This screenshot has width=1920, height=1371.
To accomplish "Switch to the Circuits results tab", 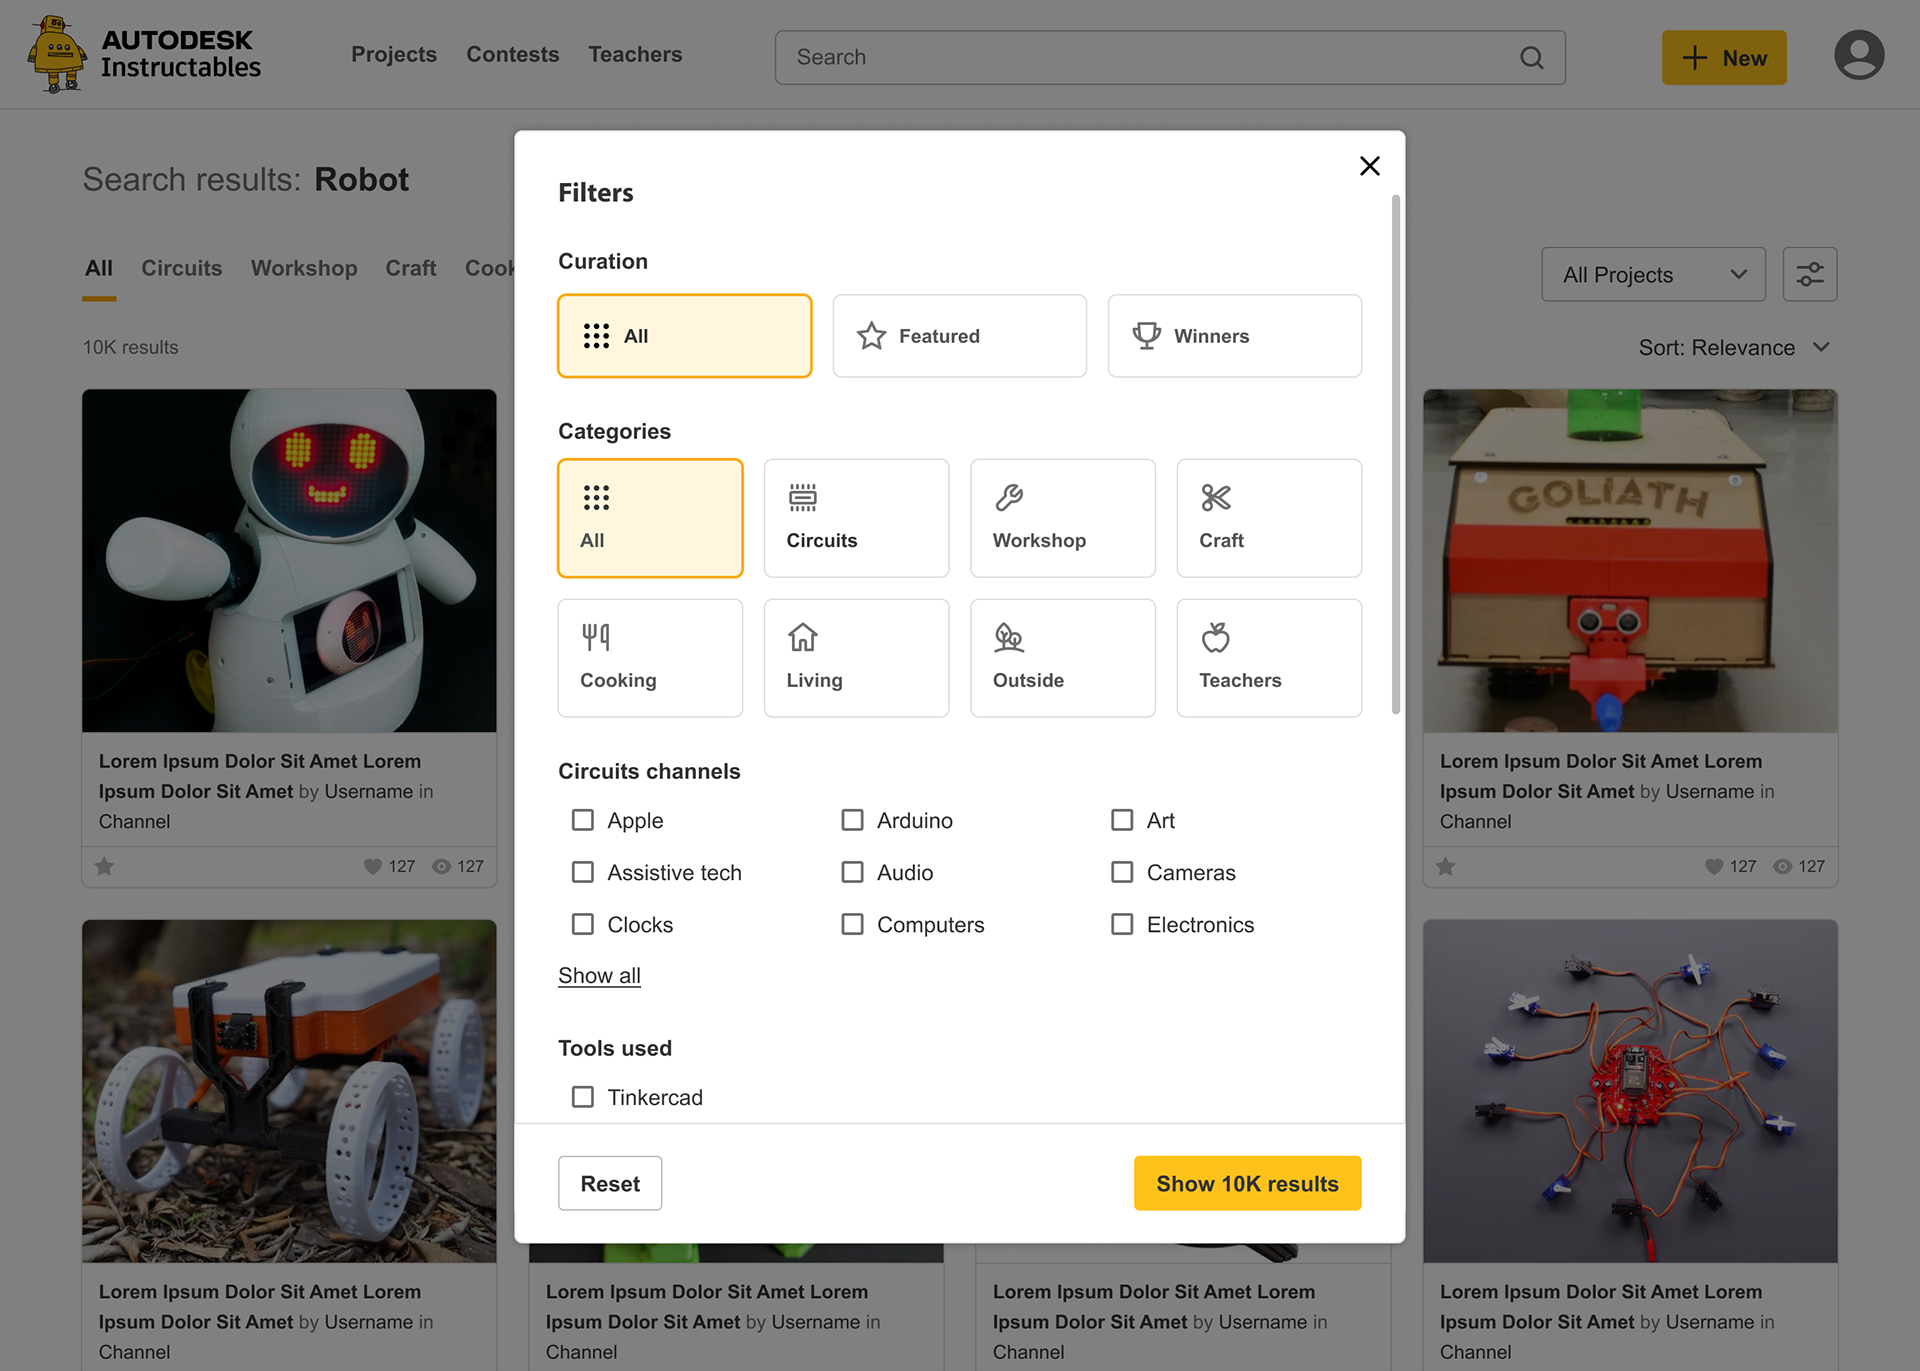I will 182,268.
